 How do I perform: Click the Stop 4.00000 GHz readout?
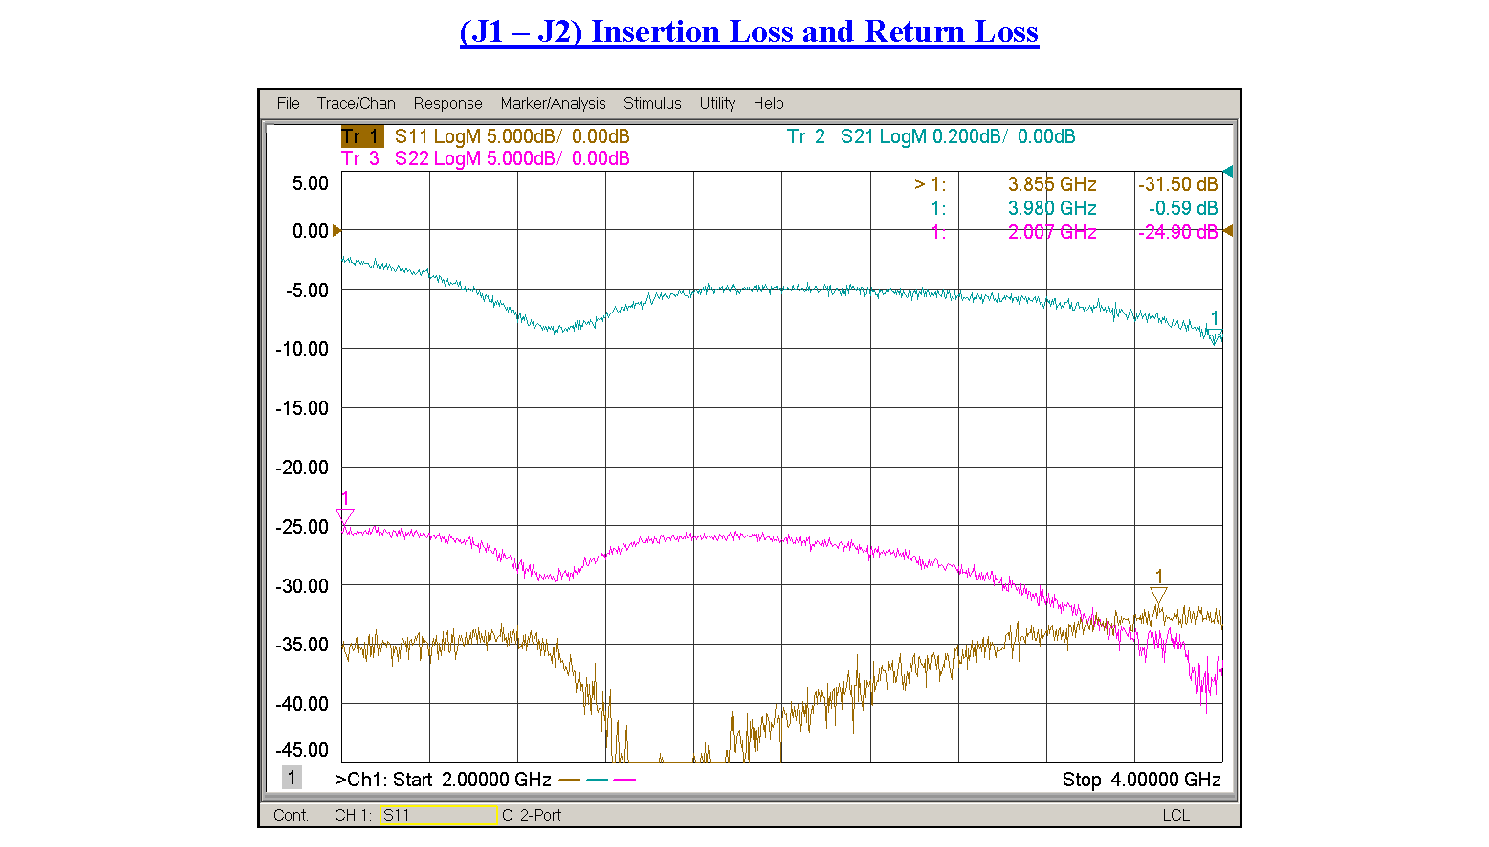point(1141,780)
